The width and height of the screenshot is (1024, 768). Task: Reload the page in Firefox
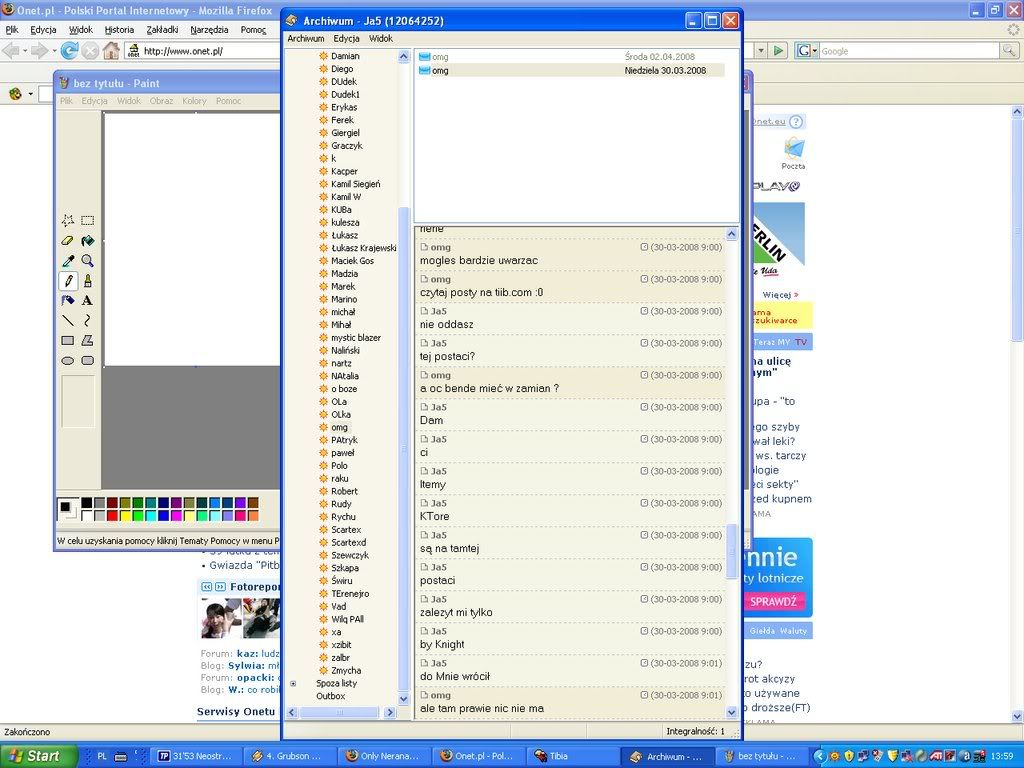click(x=69, y=50)
